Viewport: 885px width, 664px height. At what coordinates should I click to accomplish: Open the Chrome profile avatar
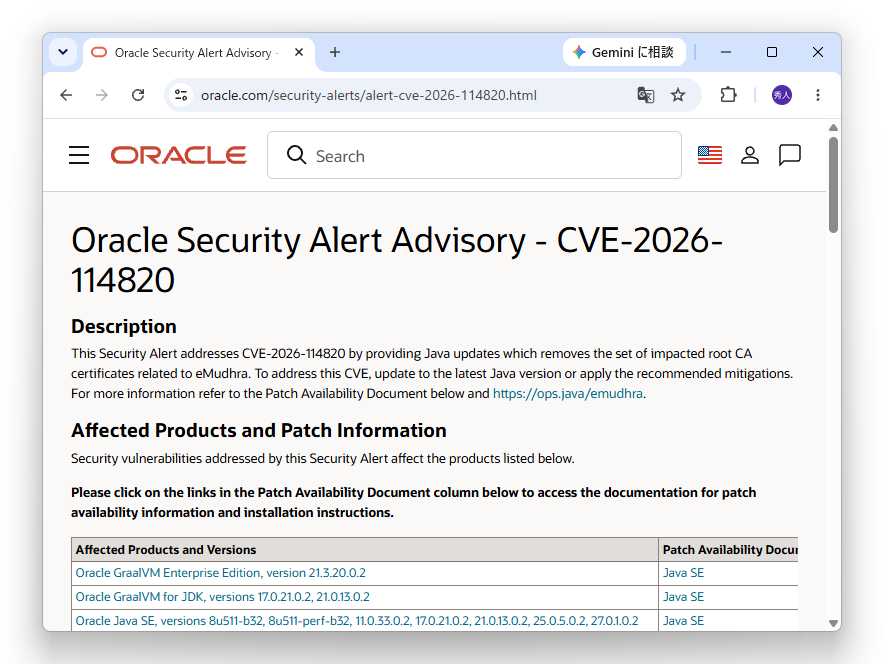click(782, 95)
